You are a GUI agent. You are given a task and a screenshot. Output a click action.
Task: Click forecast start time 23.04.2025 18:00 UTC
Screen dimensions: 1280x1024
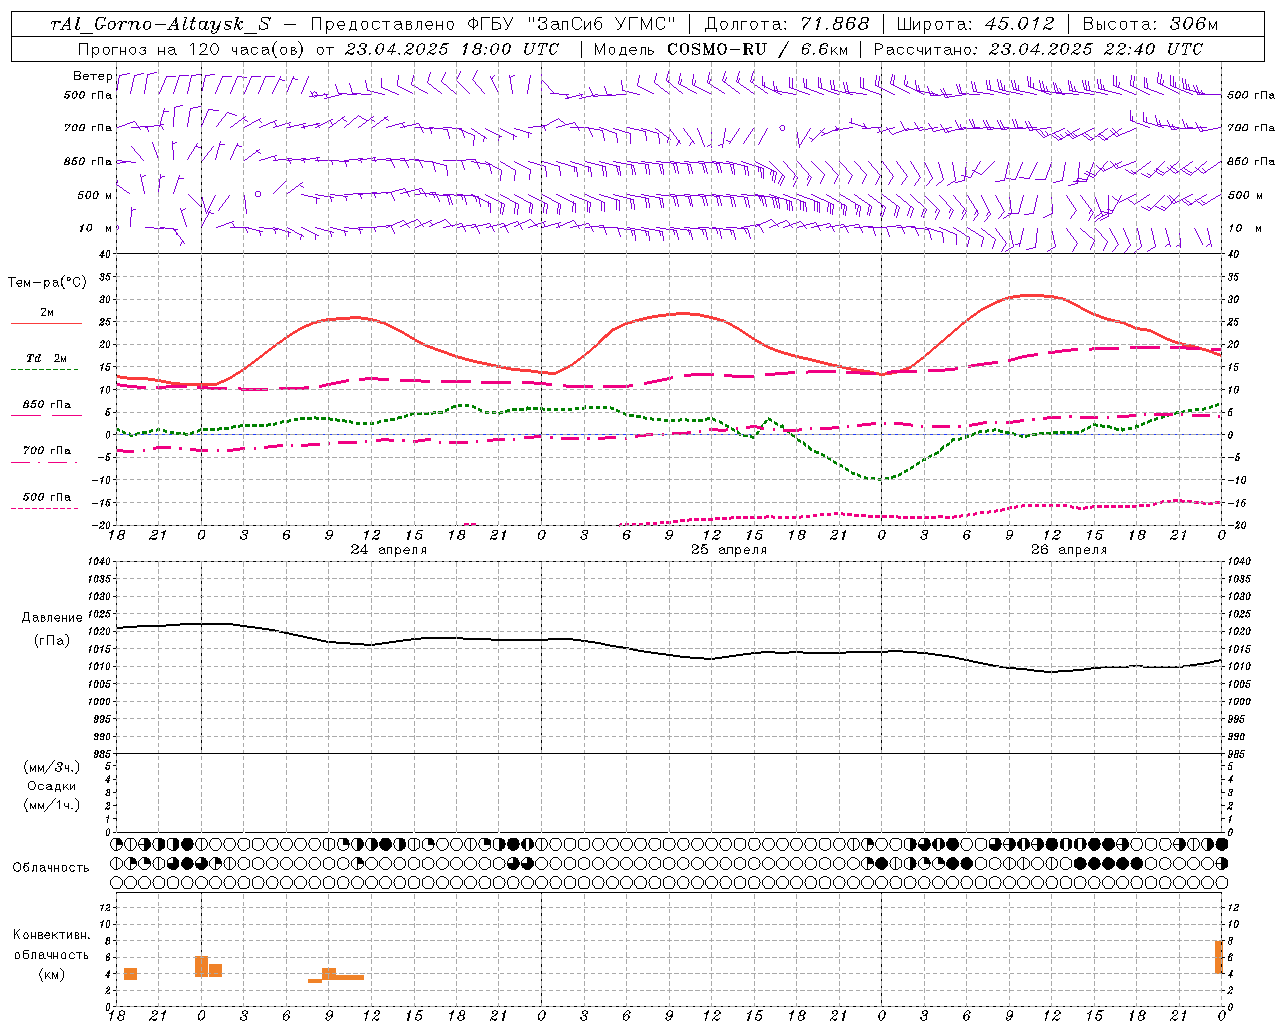452,49
